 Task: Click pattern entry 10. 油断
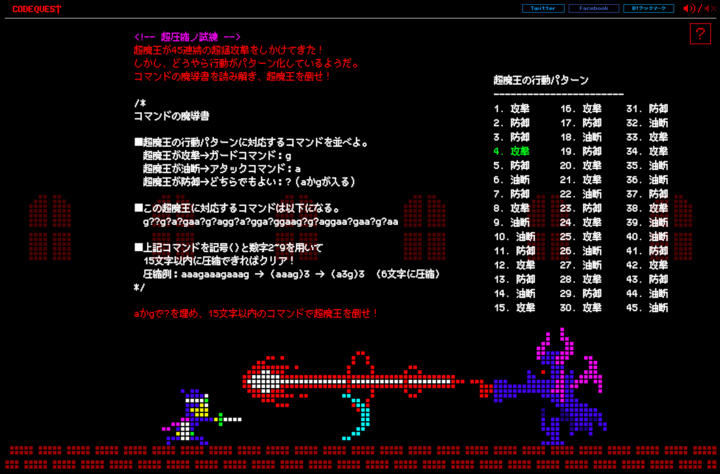pyautogui.click(x=514, y=237)
